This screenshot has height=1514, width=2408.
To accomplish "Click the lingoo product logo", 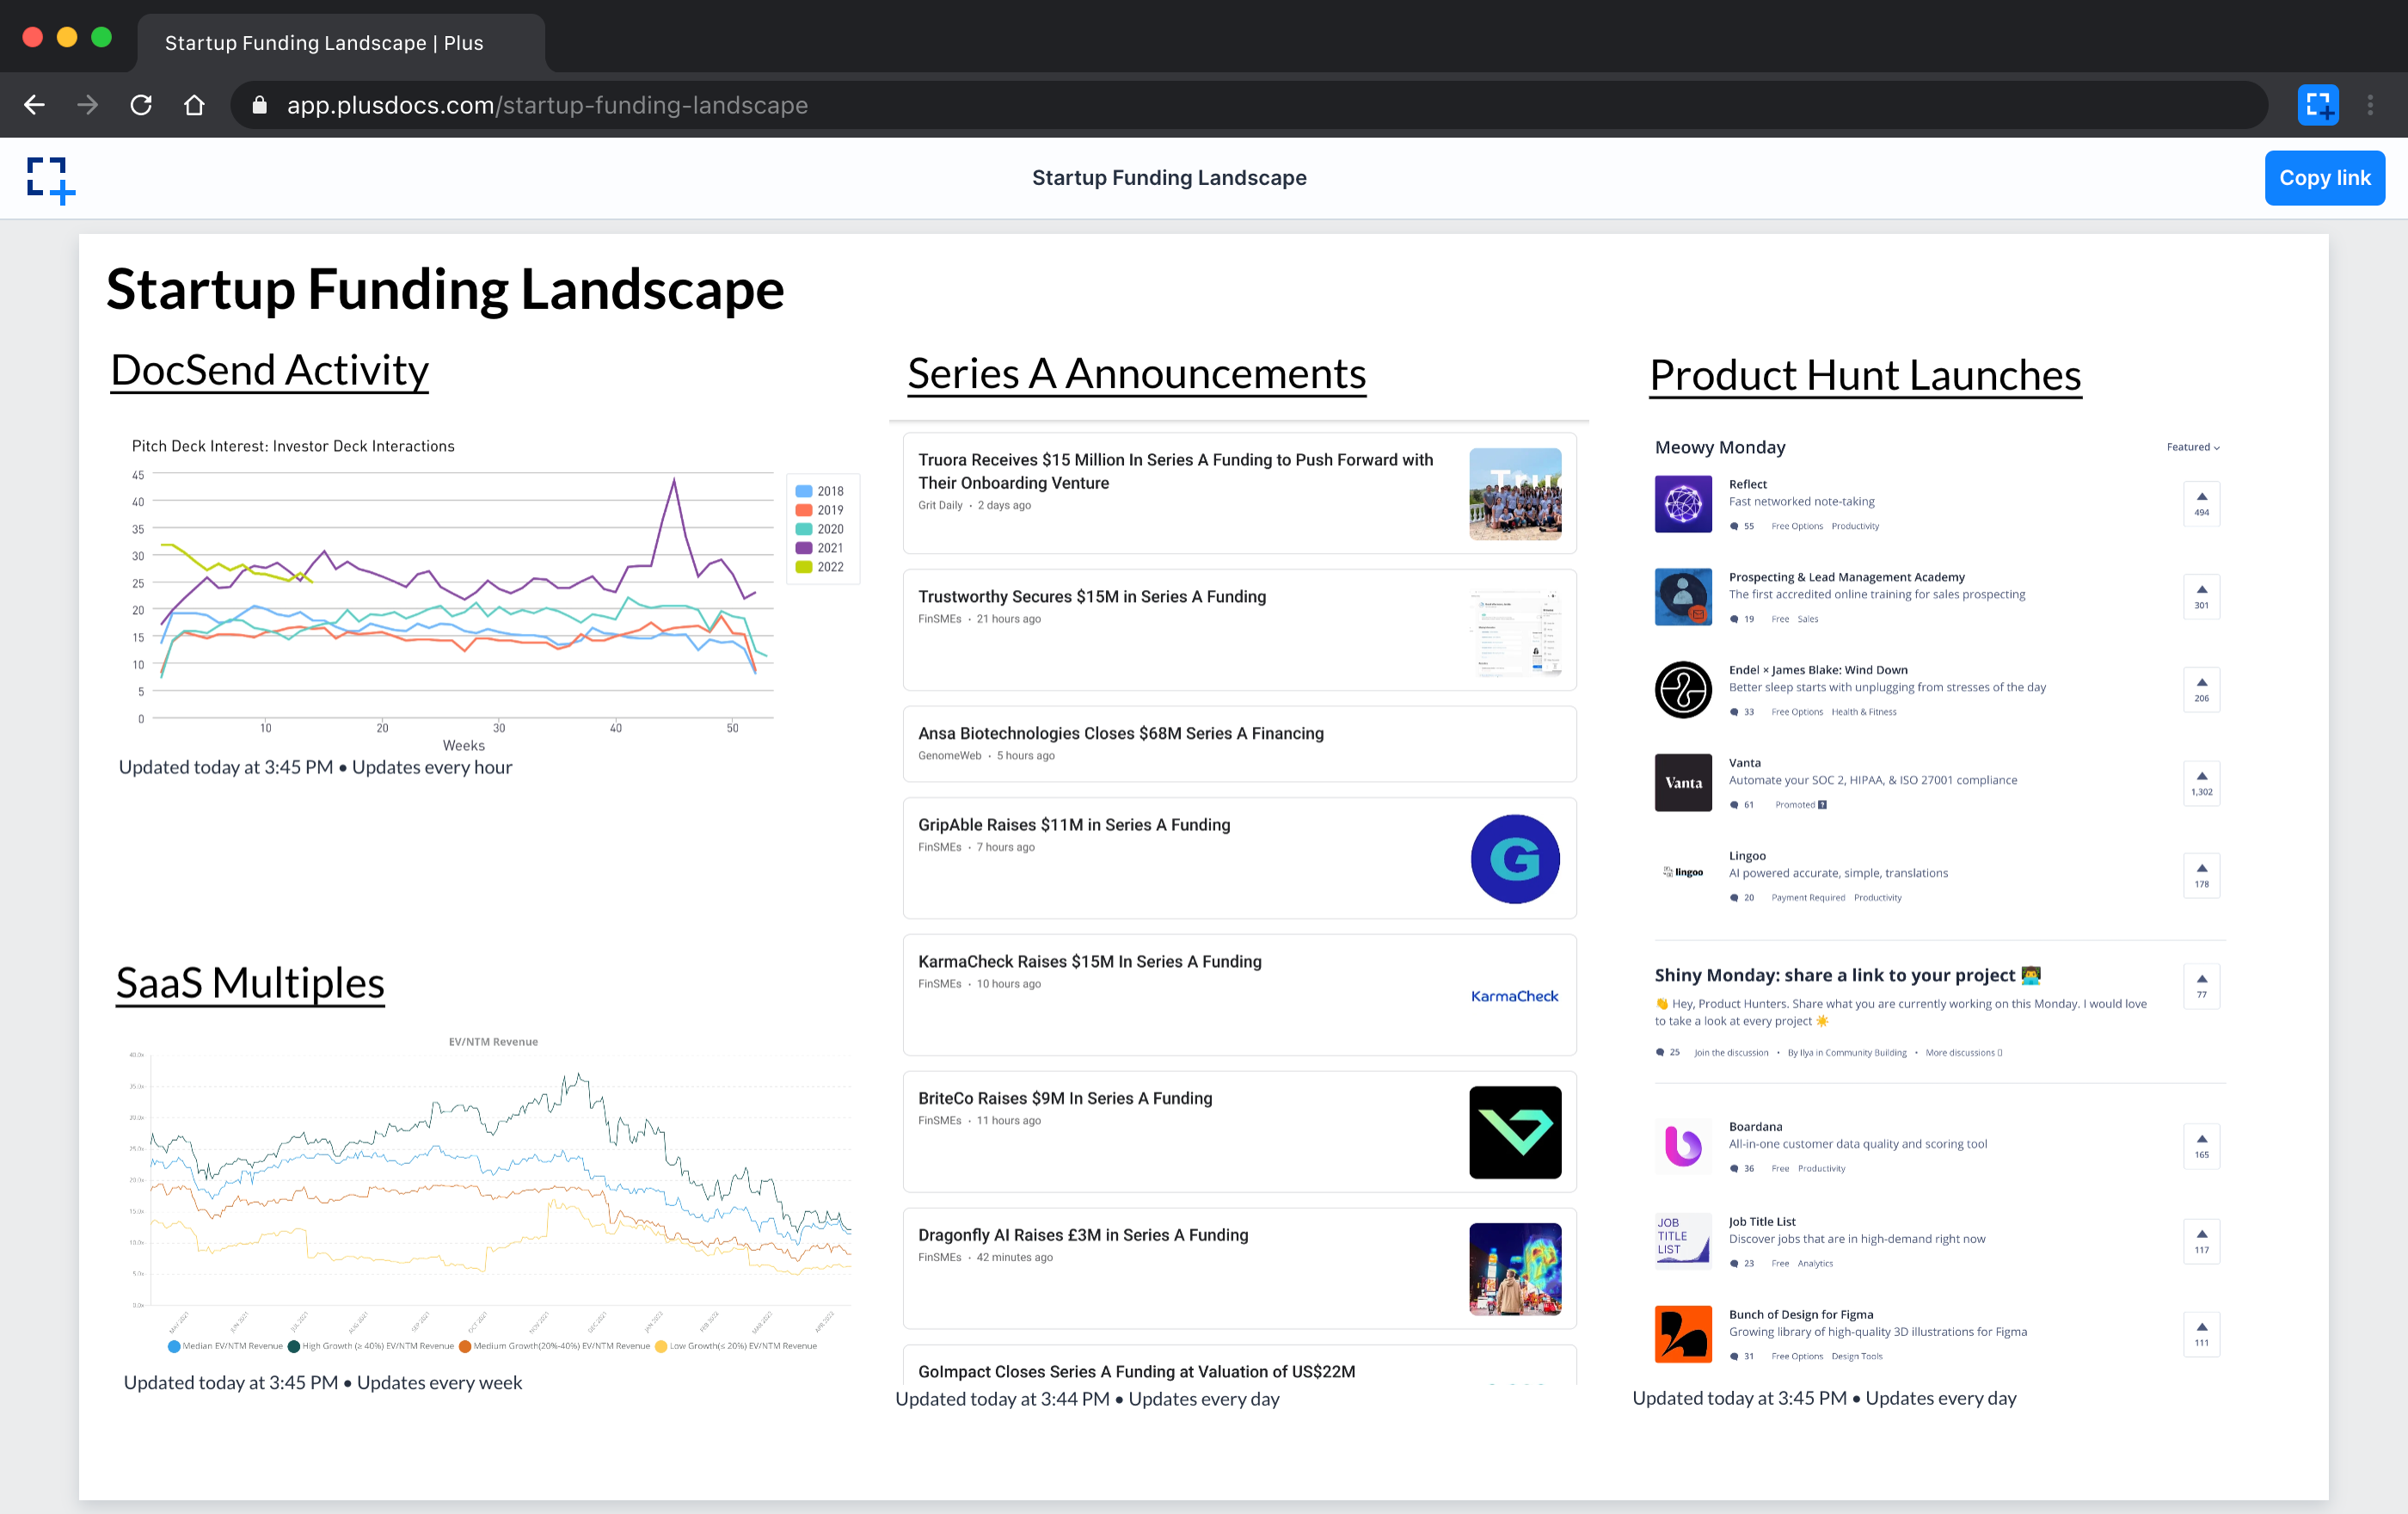I will (1683, 872).
